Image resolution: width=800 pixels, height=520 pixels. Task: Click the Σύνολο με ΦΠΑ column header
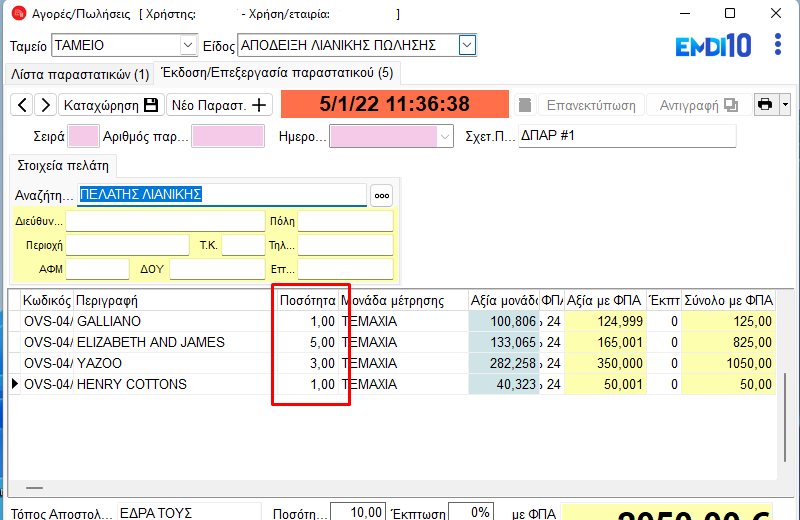(x=729, y=301)
